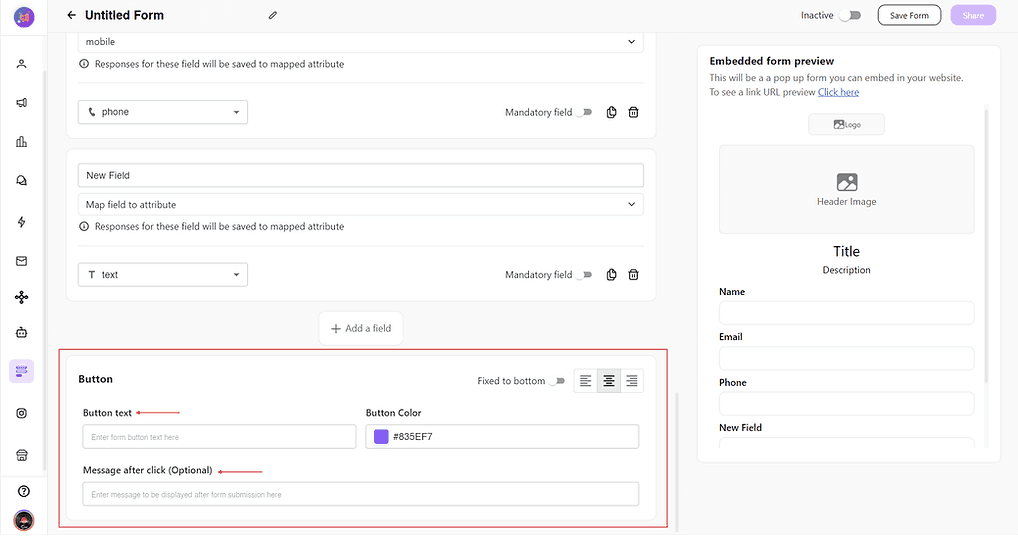
Task: Click the app logo in the sidebar
Action: point(24,17)
